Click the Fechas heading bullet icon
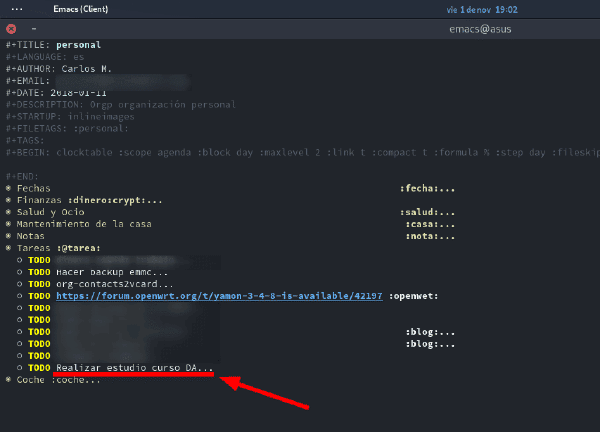The height and width of the screenshot is (432, 600). [x=8, y=188]
